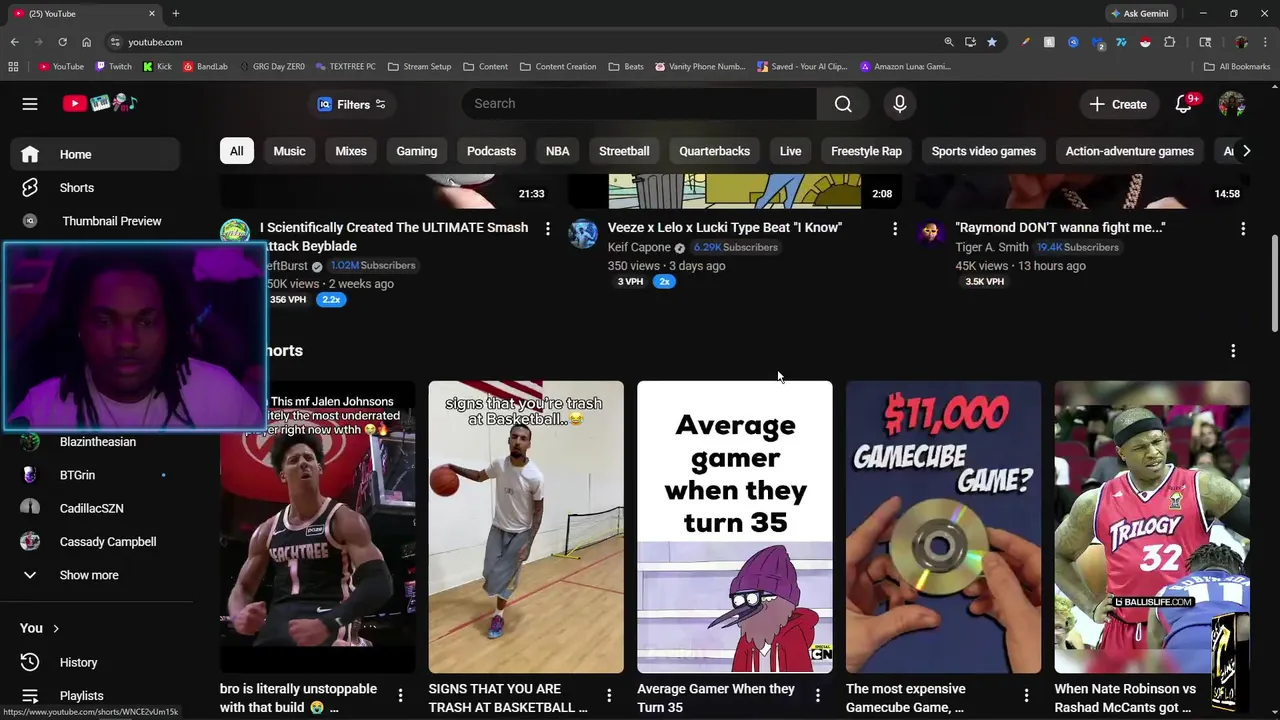
Task: Show more category chips with right arrow
Action: coord(1246,151)
